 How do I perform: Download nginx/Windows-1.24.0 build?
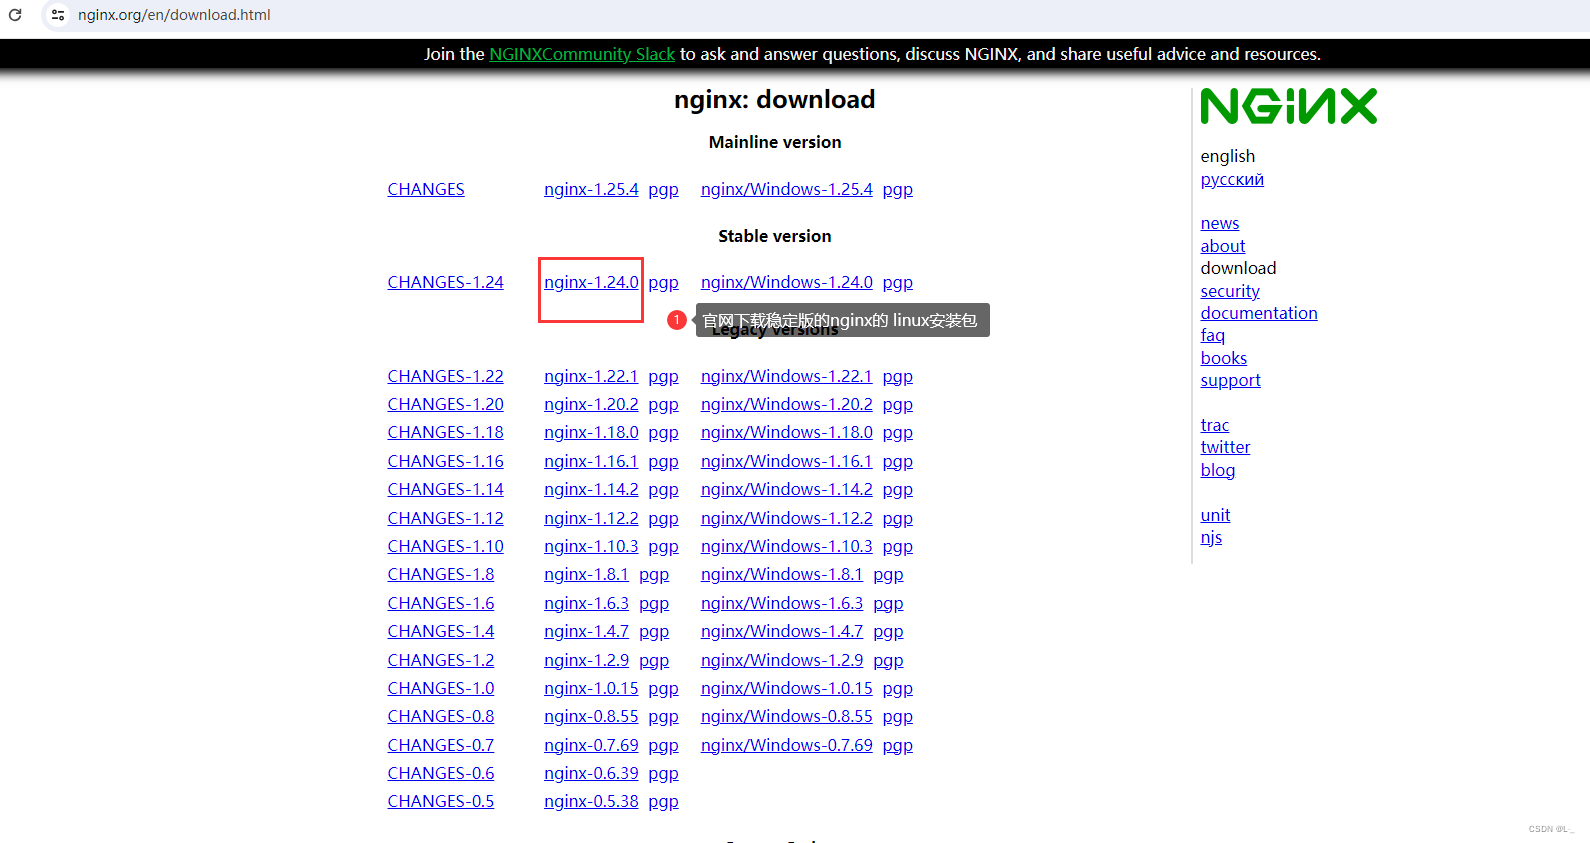[787, 282]
